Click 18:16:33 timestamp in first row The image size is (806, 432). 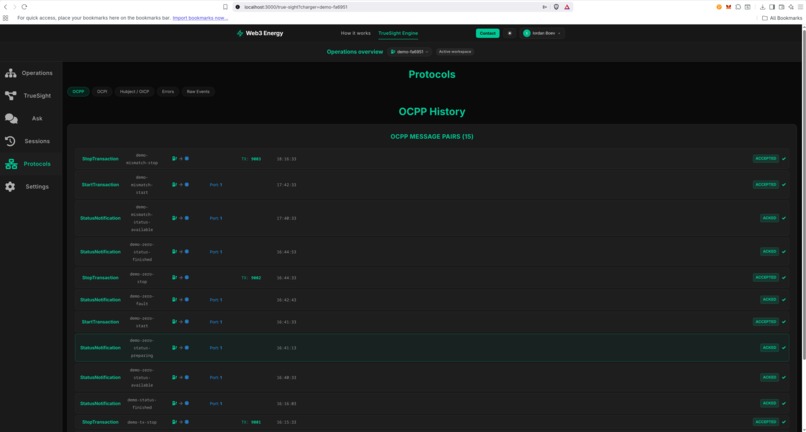286,159
